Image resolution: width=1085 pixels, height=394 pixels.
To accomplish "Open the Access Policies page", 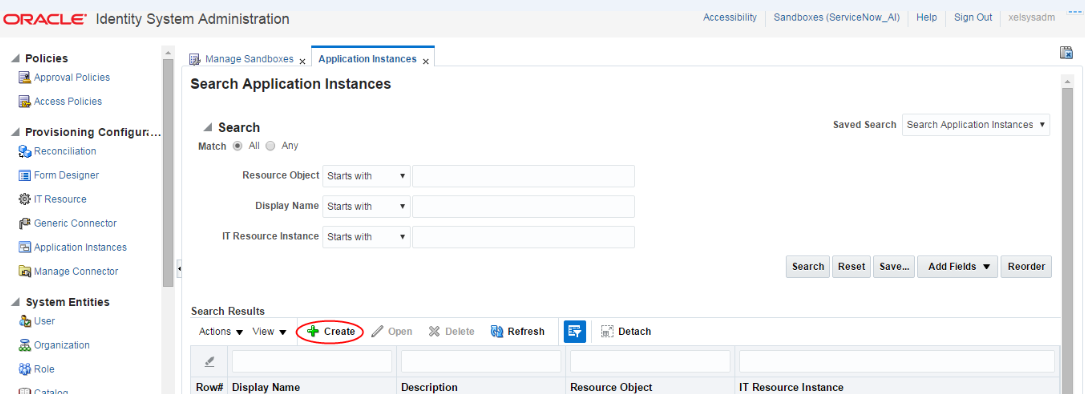I will point(68,102).
